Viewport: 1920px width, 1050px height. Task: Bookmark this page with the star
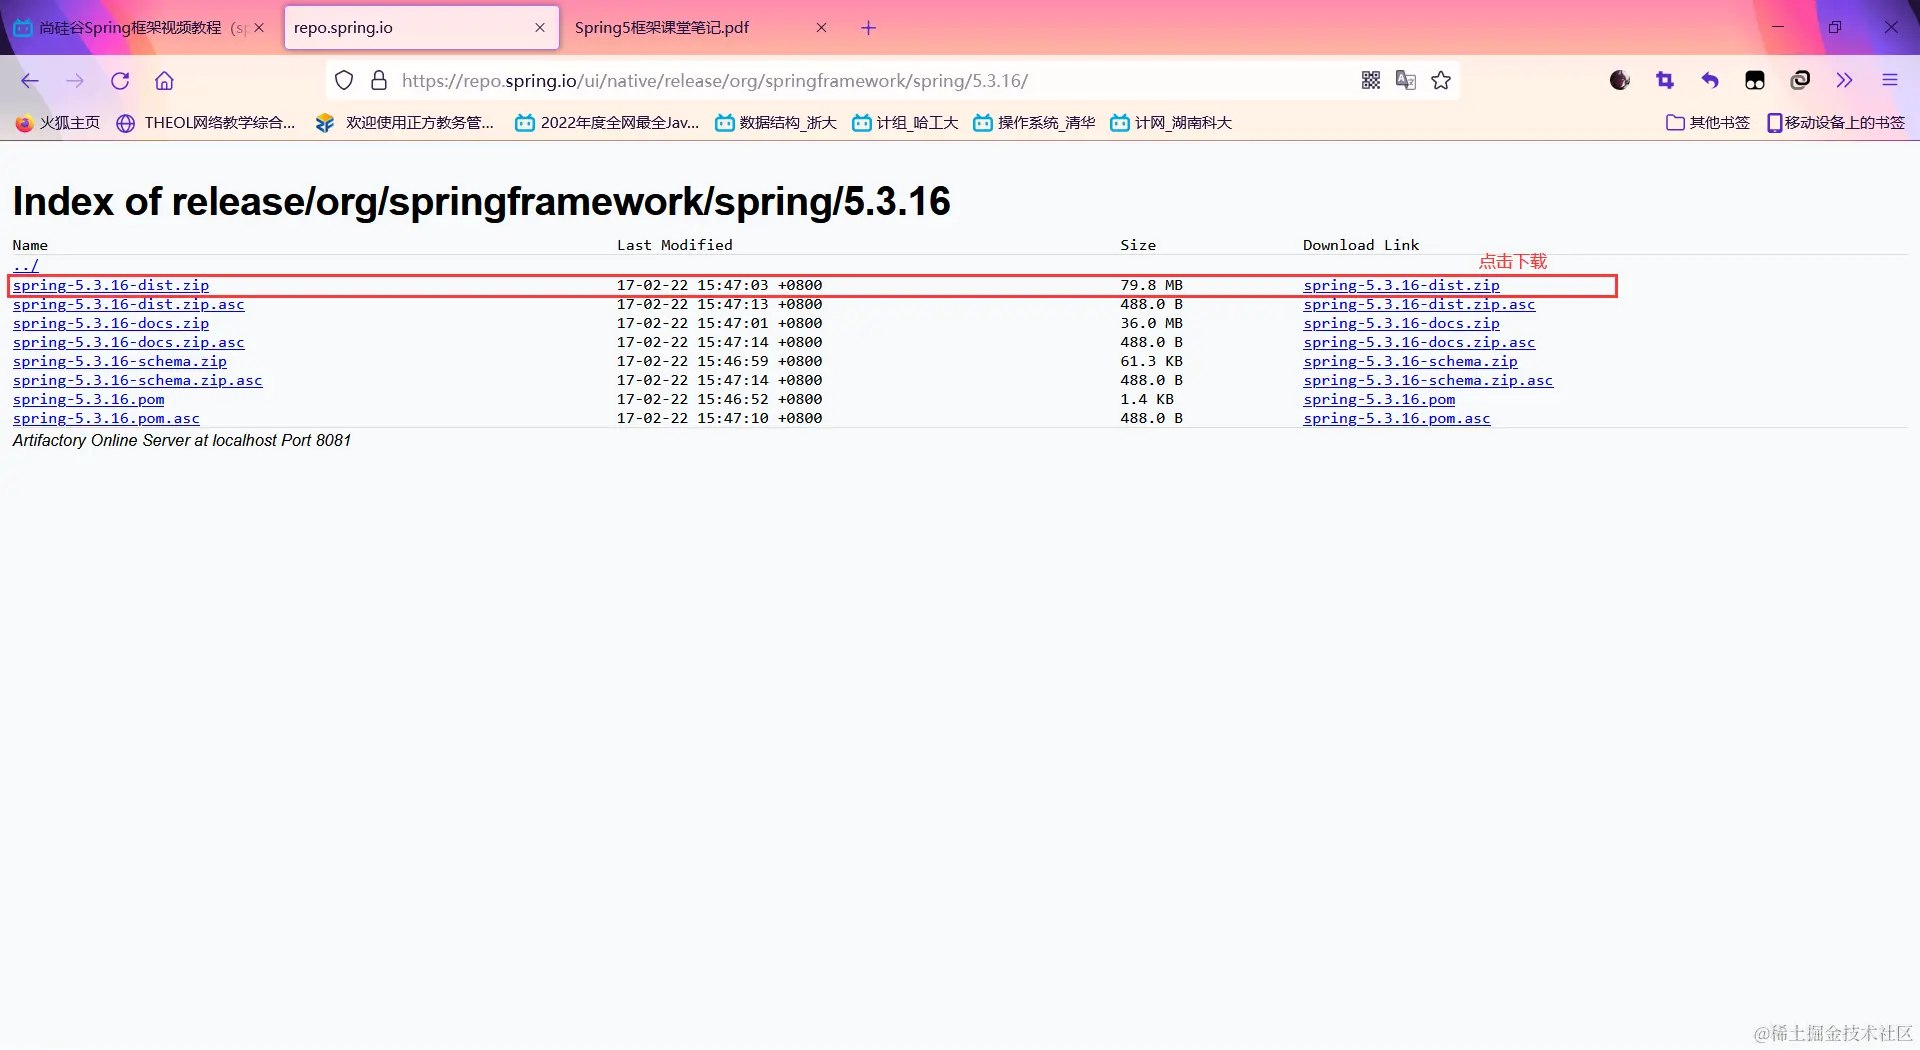(x=1441, y=81)
